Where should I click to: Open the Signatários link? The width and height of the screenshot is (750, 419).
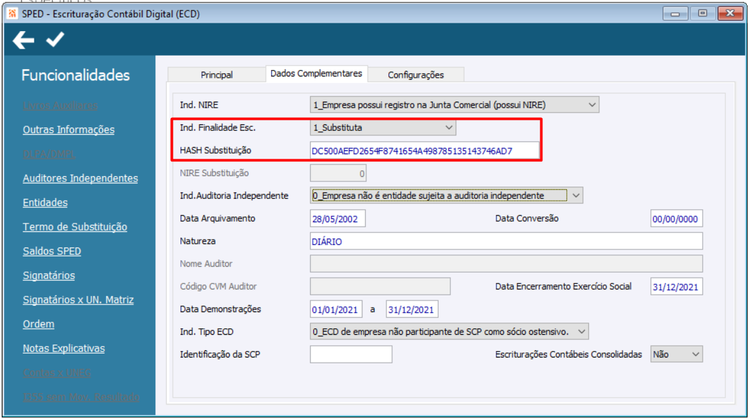coord(49,276)
